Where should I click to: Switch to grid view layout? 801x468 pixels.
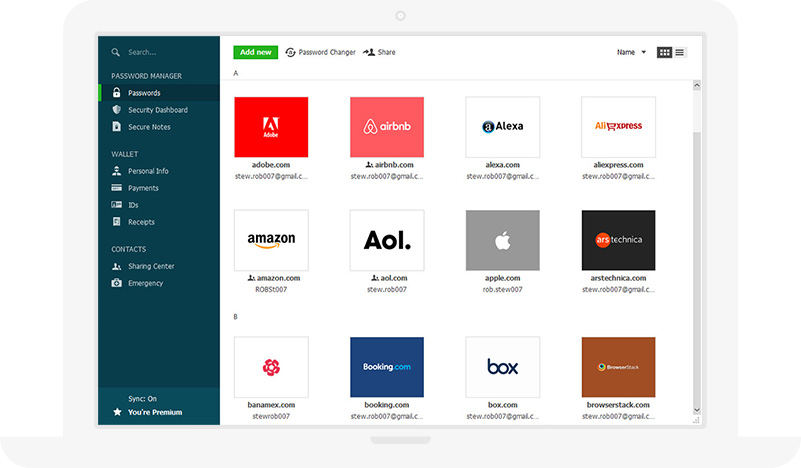point(664,52)
